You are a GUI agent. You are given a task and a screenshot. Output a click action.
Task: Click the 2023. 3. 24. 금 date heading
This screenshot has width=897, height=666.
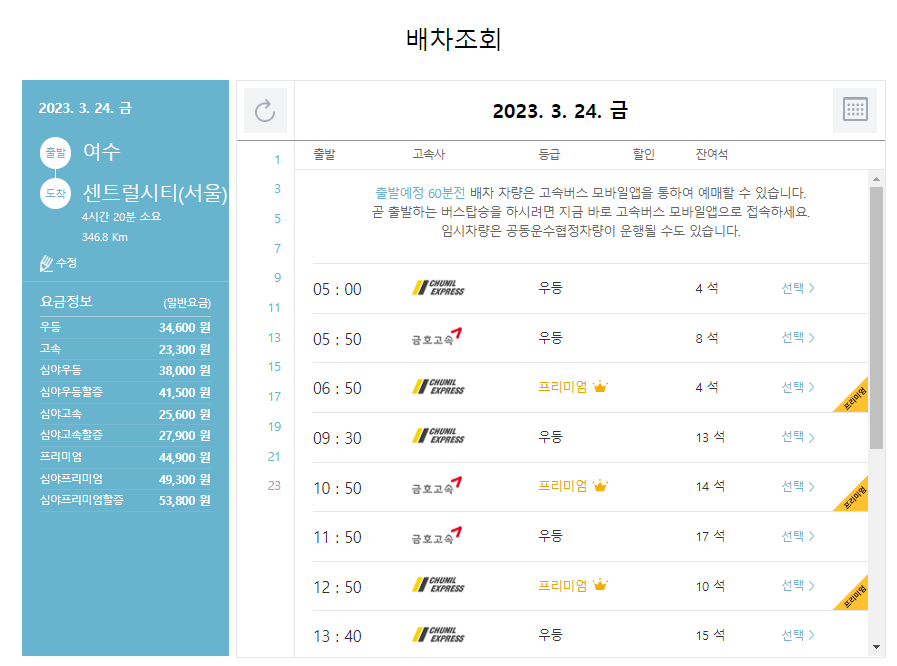click(560, 110)
